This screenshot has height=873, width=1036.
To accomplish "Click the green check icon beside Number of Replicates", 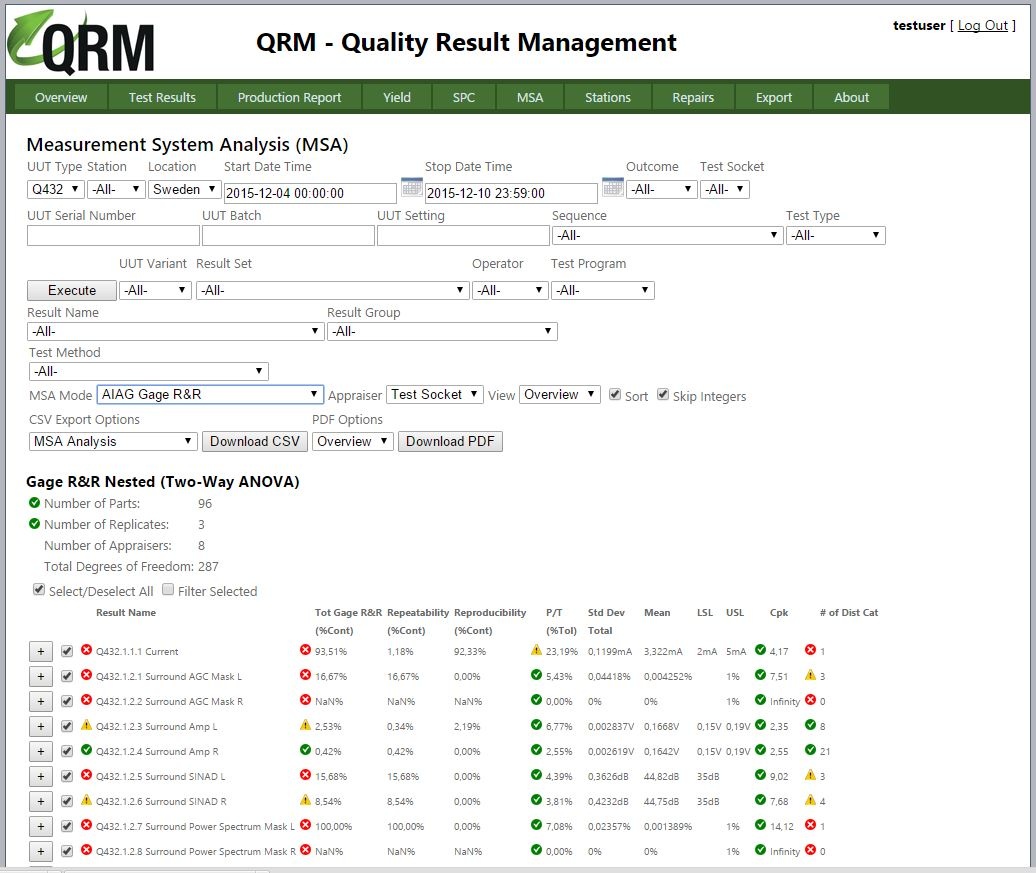I will pos(34,524).
